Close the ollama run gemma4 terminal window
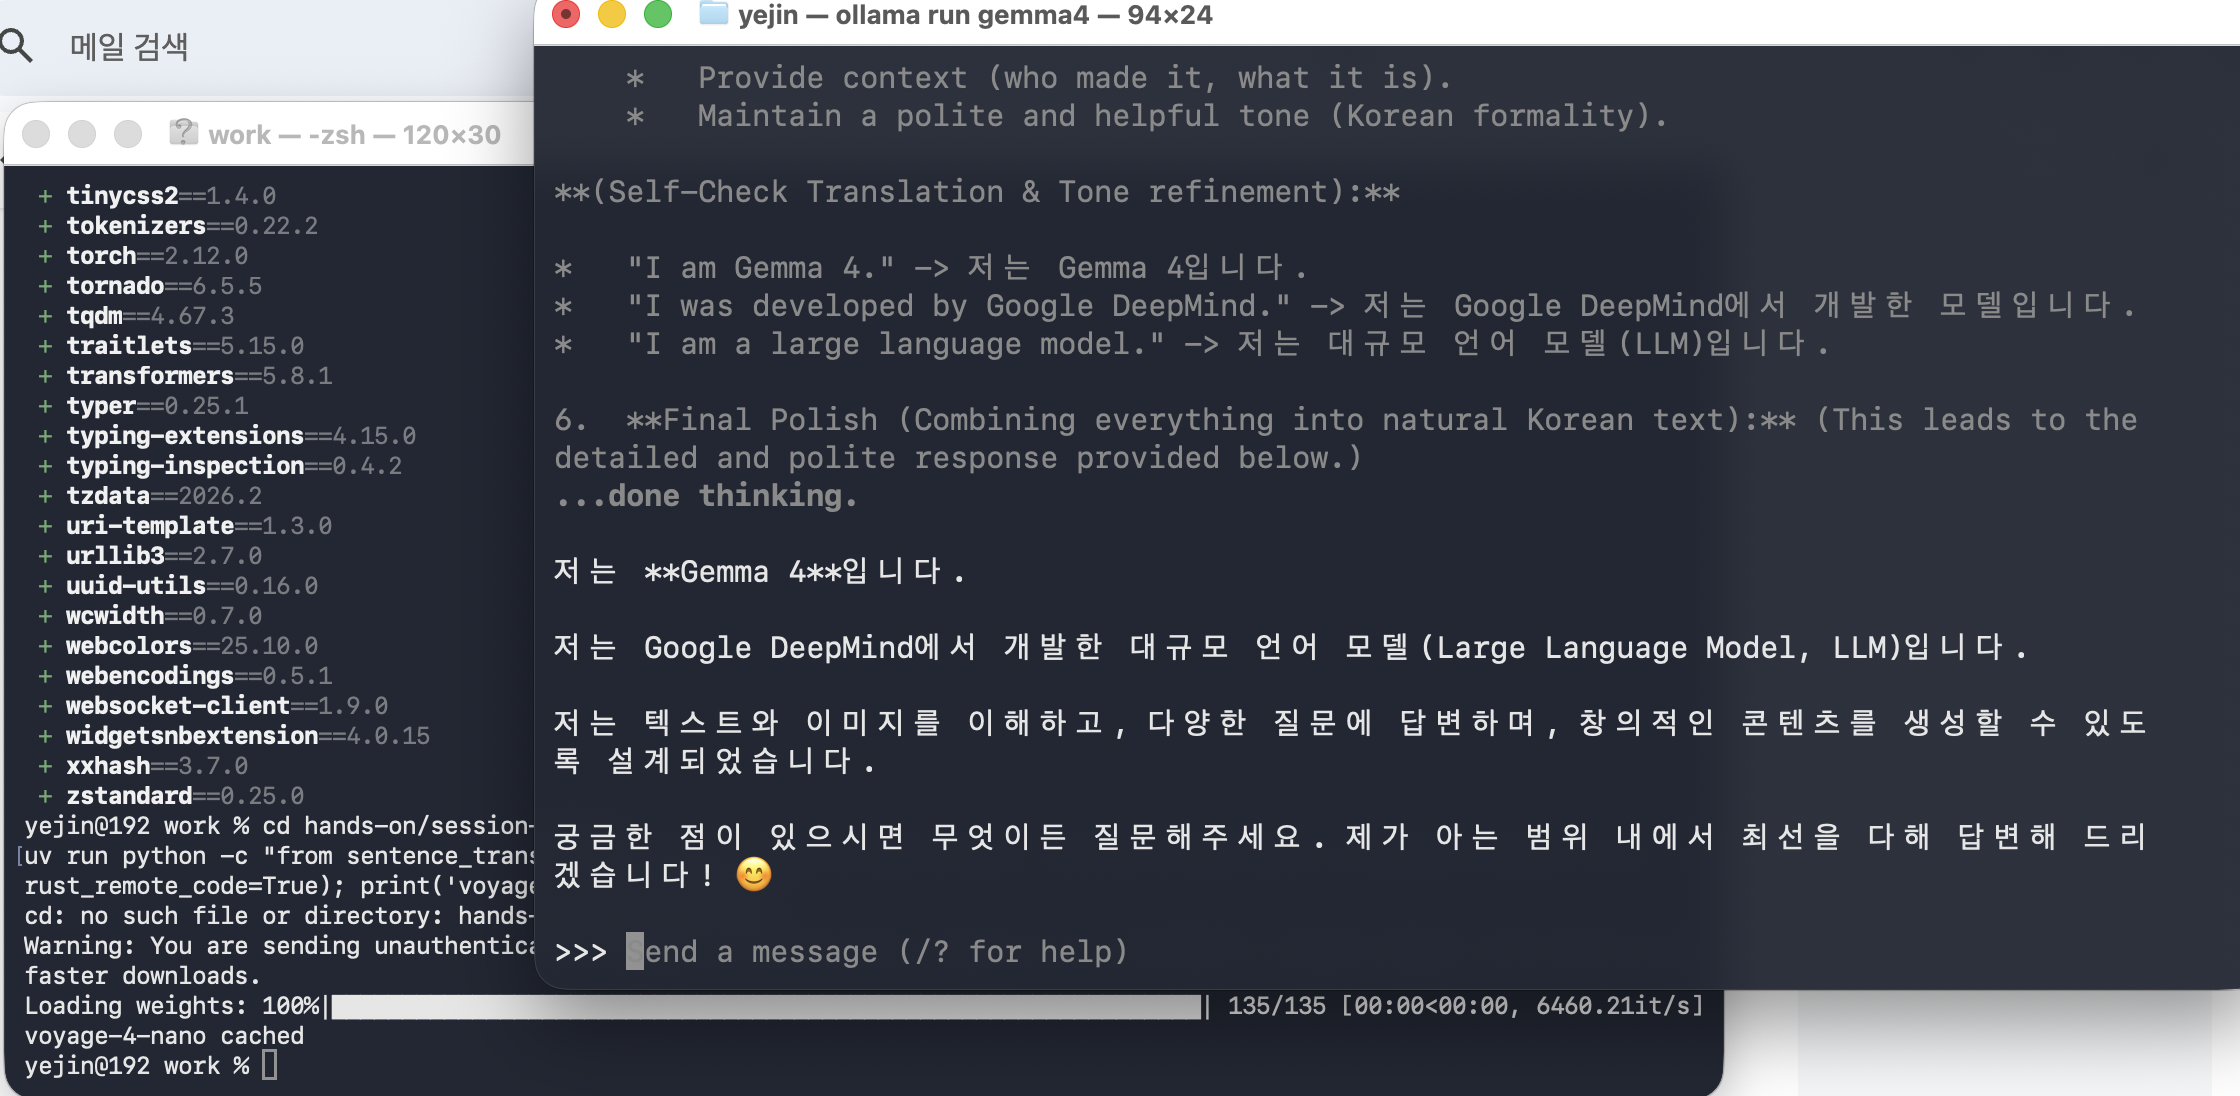2240x1096 pixels. click(566, 14)
